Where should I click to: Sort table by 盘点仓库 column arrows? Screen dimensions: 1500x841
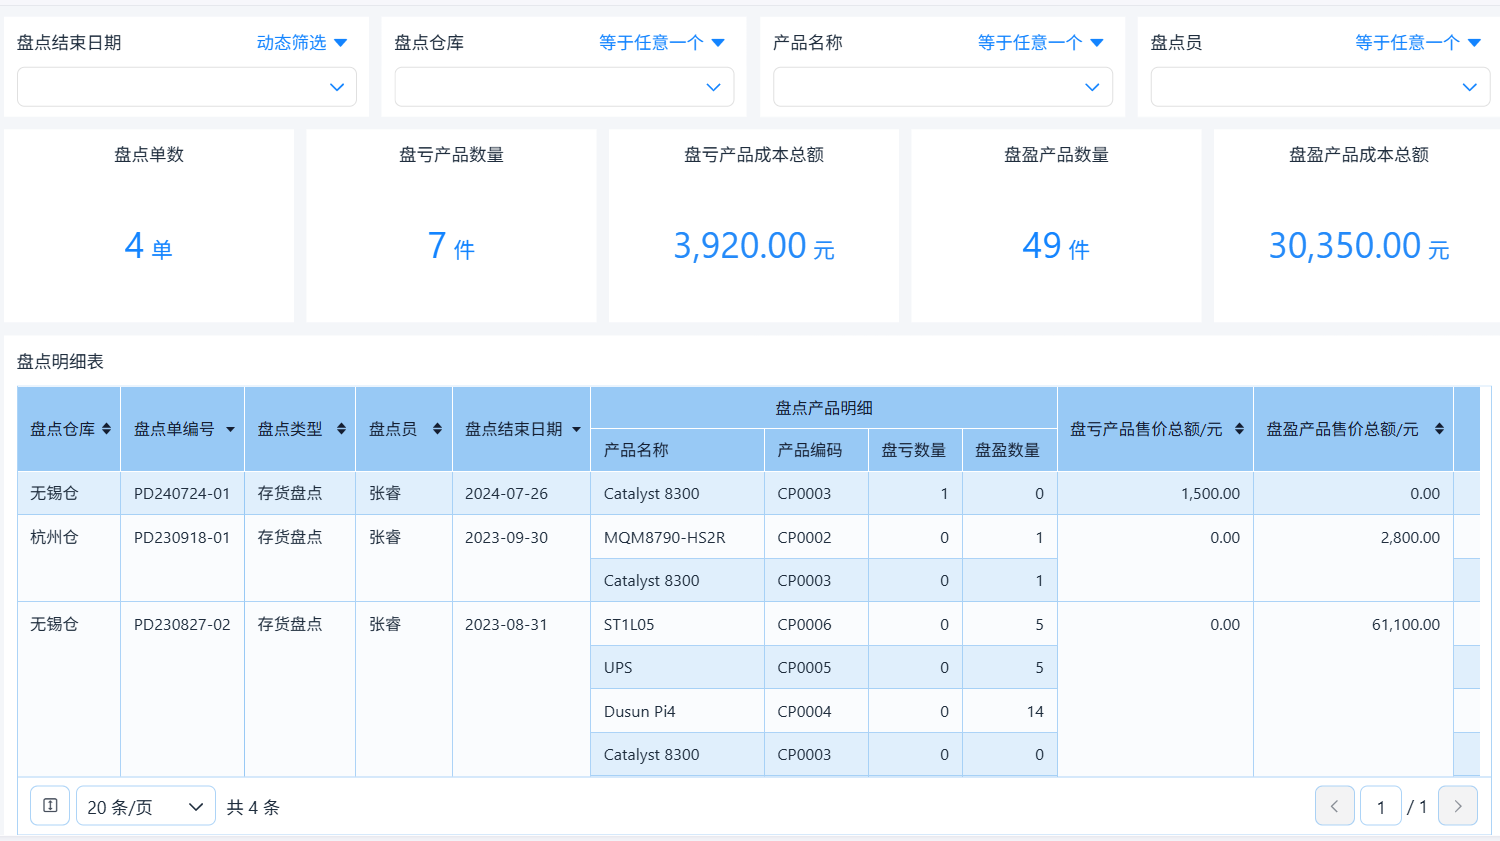pyautogui.click(x=106, y=429)
